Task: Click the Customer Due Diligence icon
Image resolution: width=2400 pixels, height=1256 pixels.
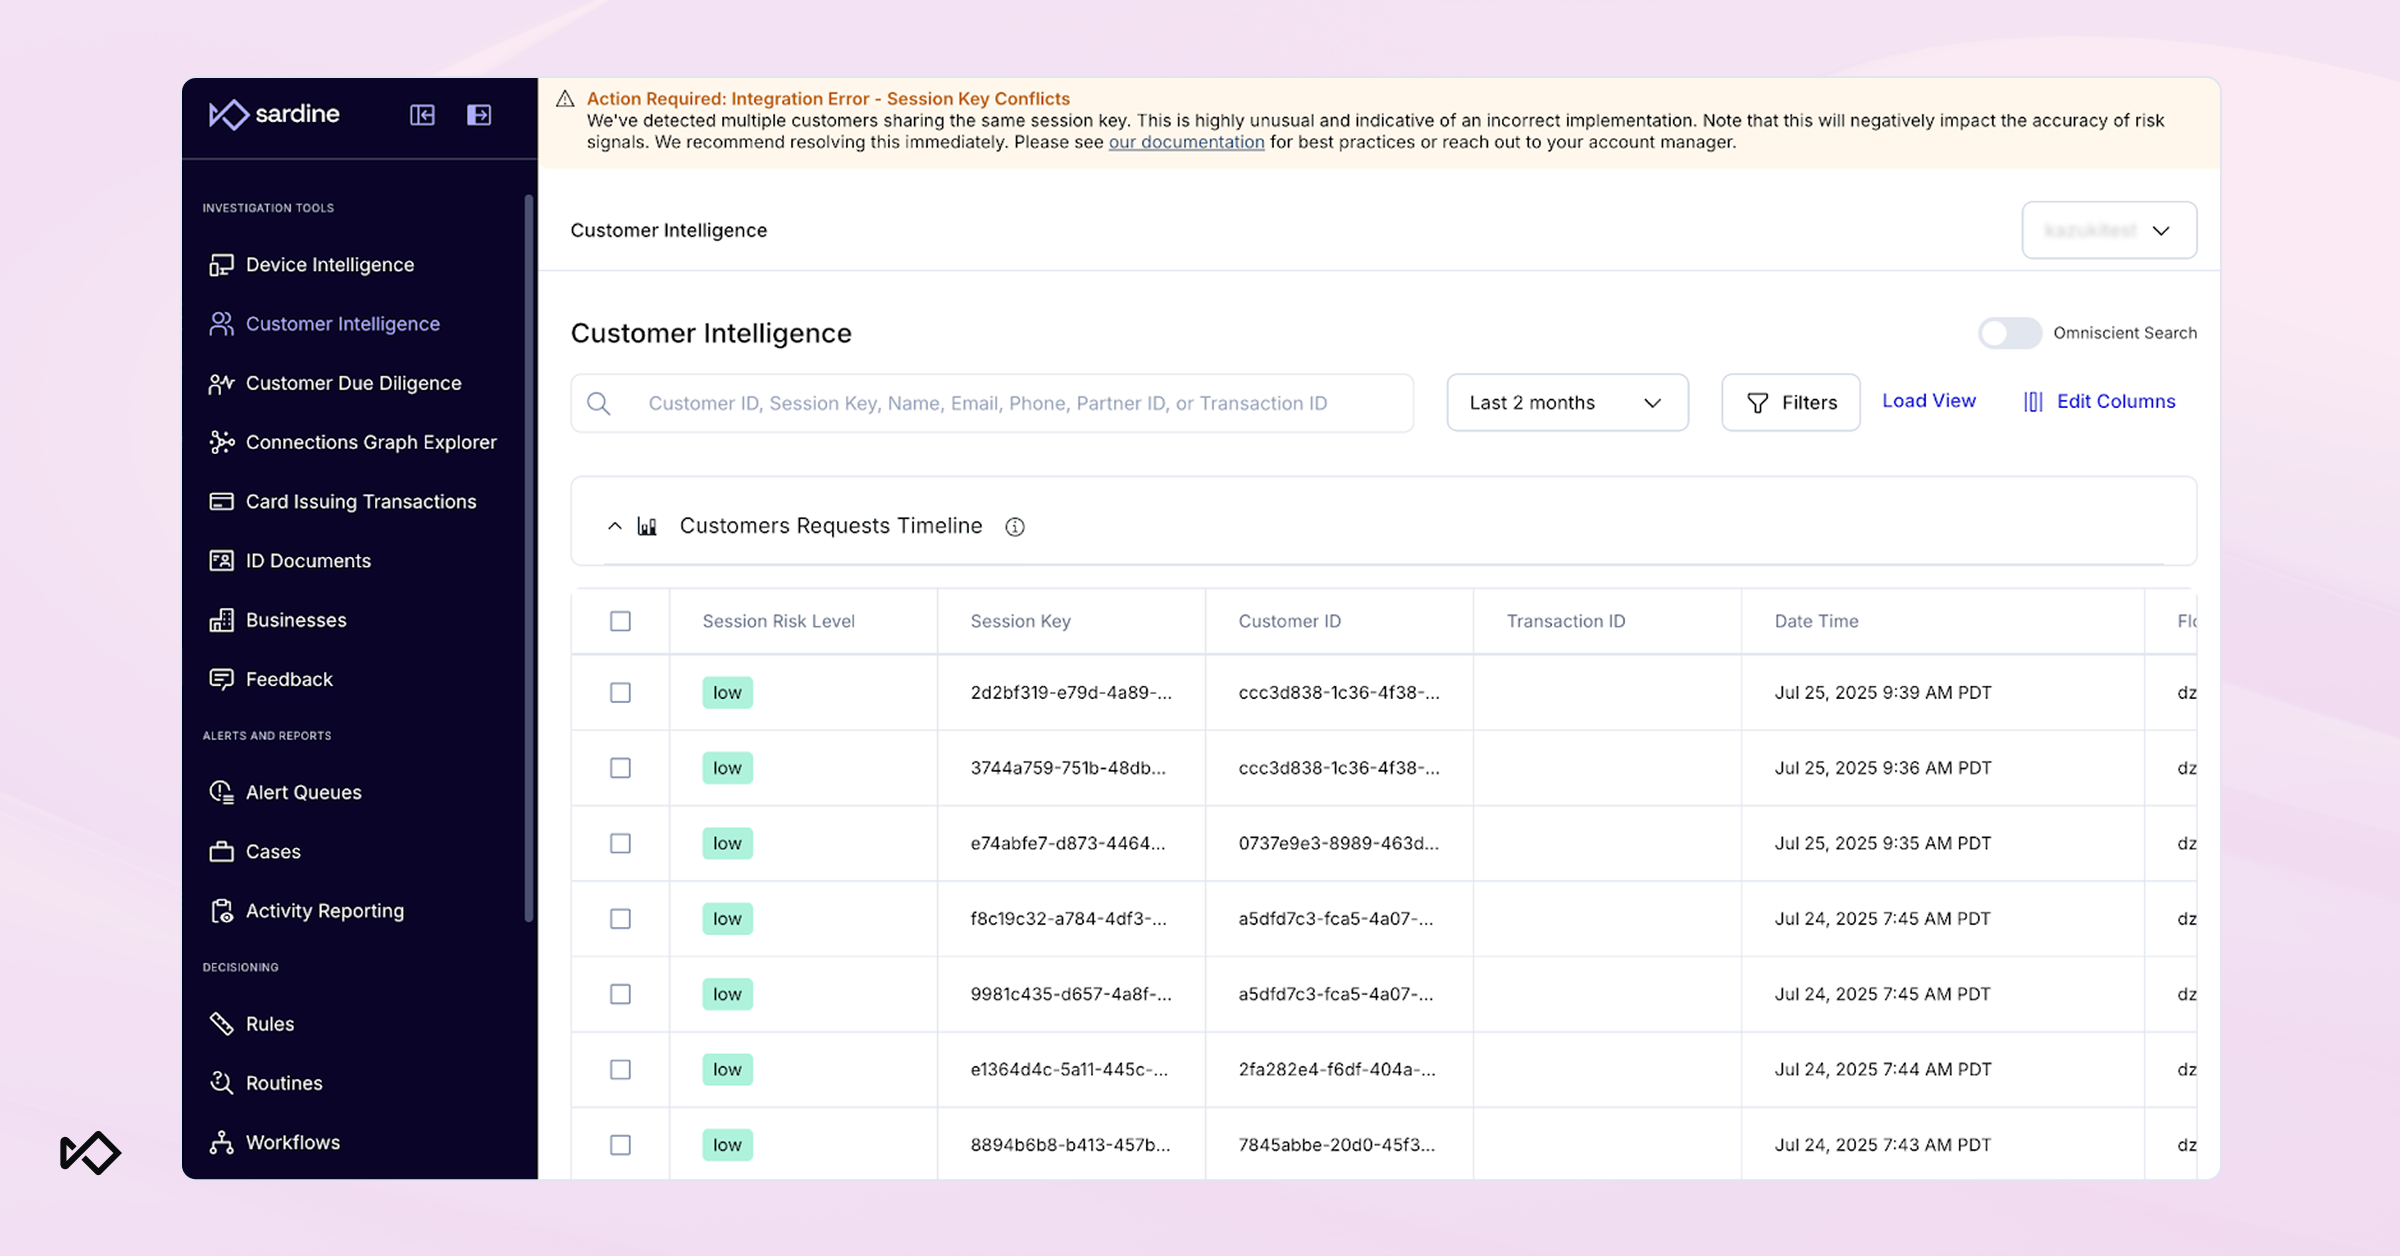Action: [x=221, y=383]
